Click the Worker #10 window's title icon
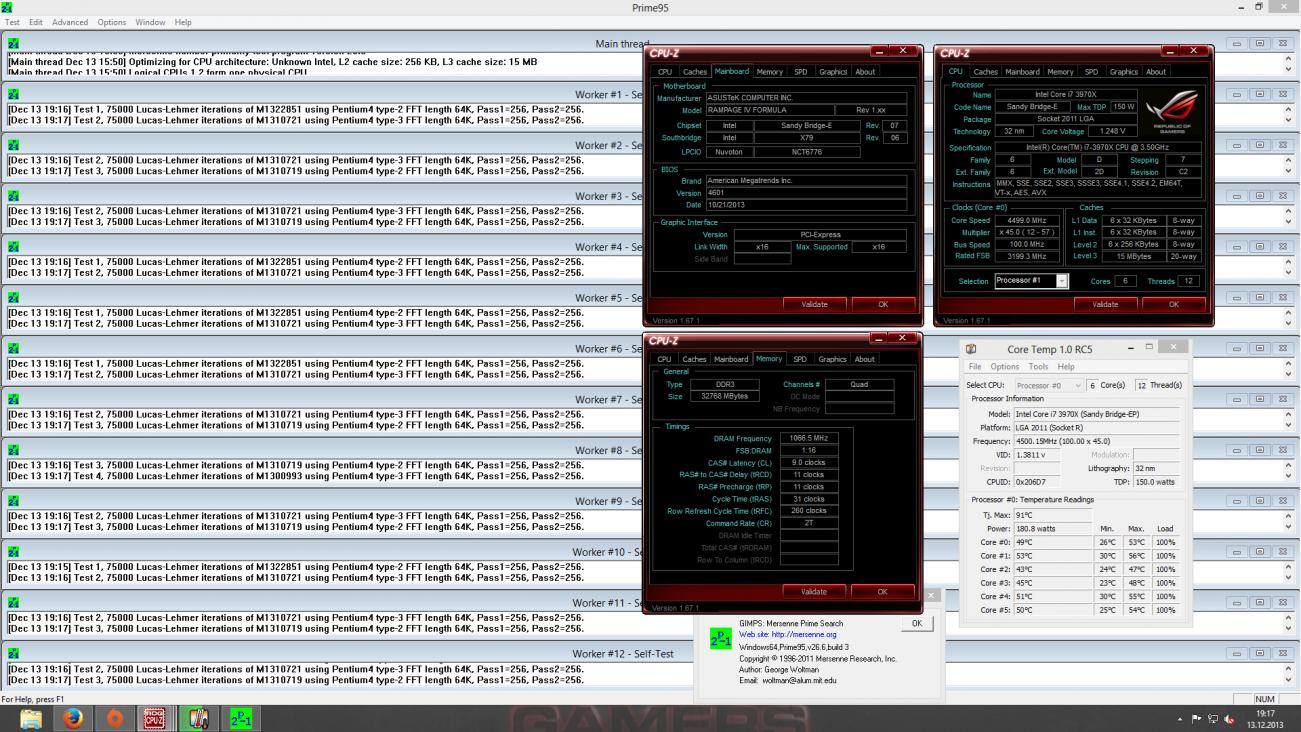Viewport: 1301px width, 732px height. 14,552
